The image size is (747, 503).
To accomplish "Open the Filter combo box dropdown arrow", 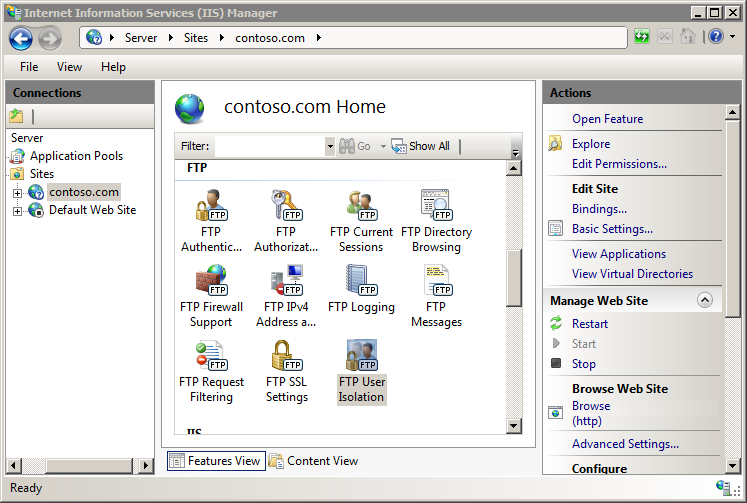I will pyautogui.click(x=330, y=146).
